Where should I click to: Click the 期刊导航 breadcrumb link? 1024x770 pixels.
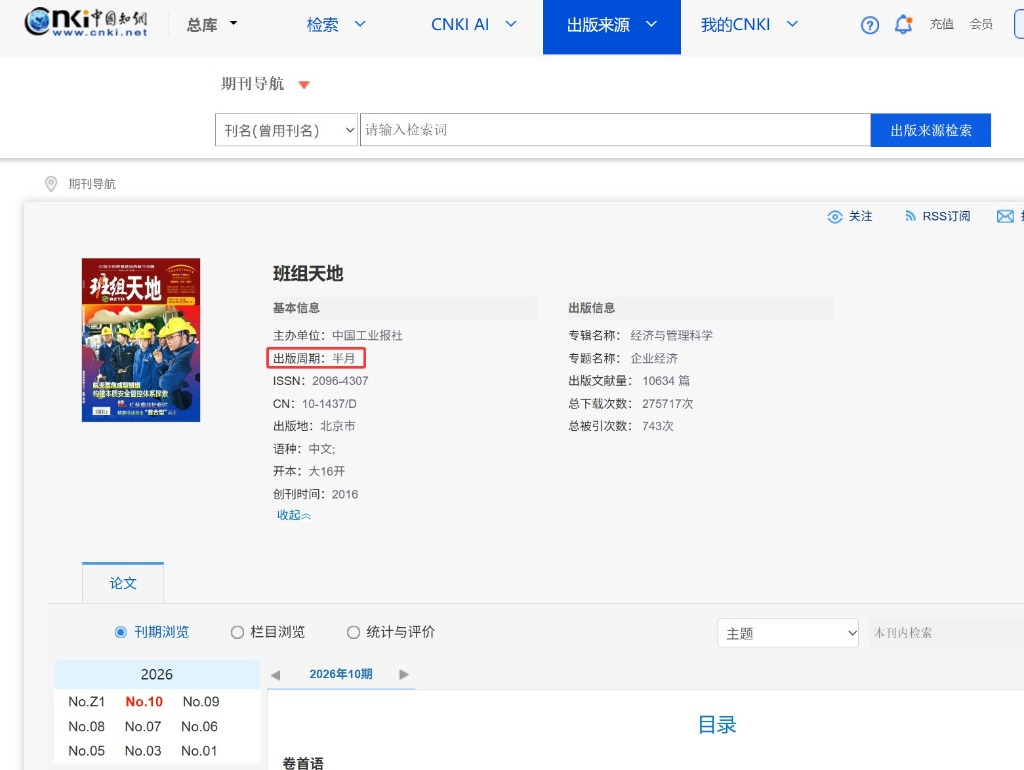[92, 184]
